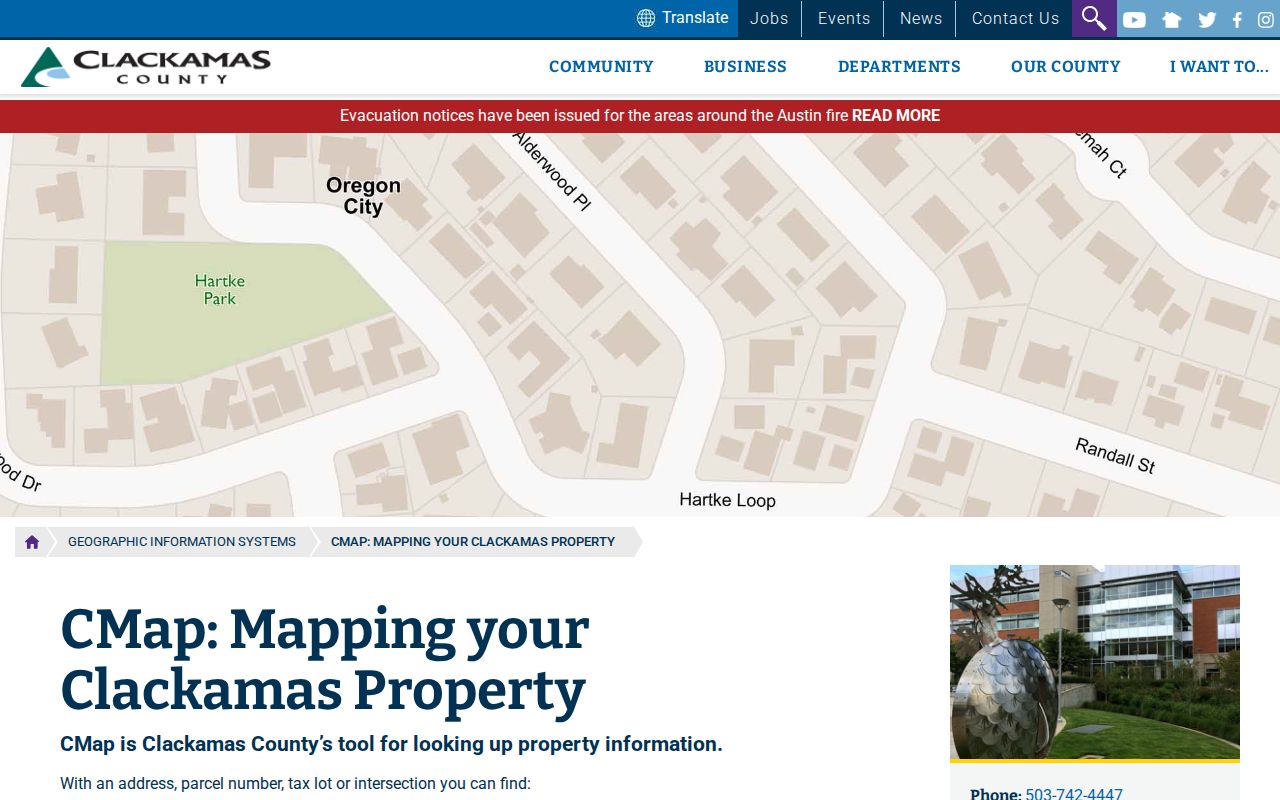
Task: Click the Randall St label on map
Action: click(1115, 455)
